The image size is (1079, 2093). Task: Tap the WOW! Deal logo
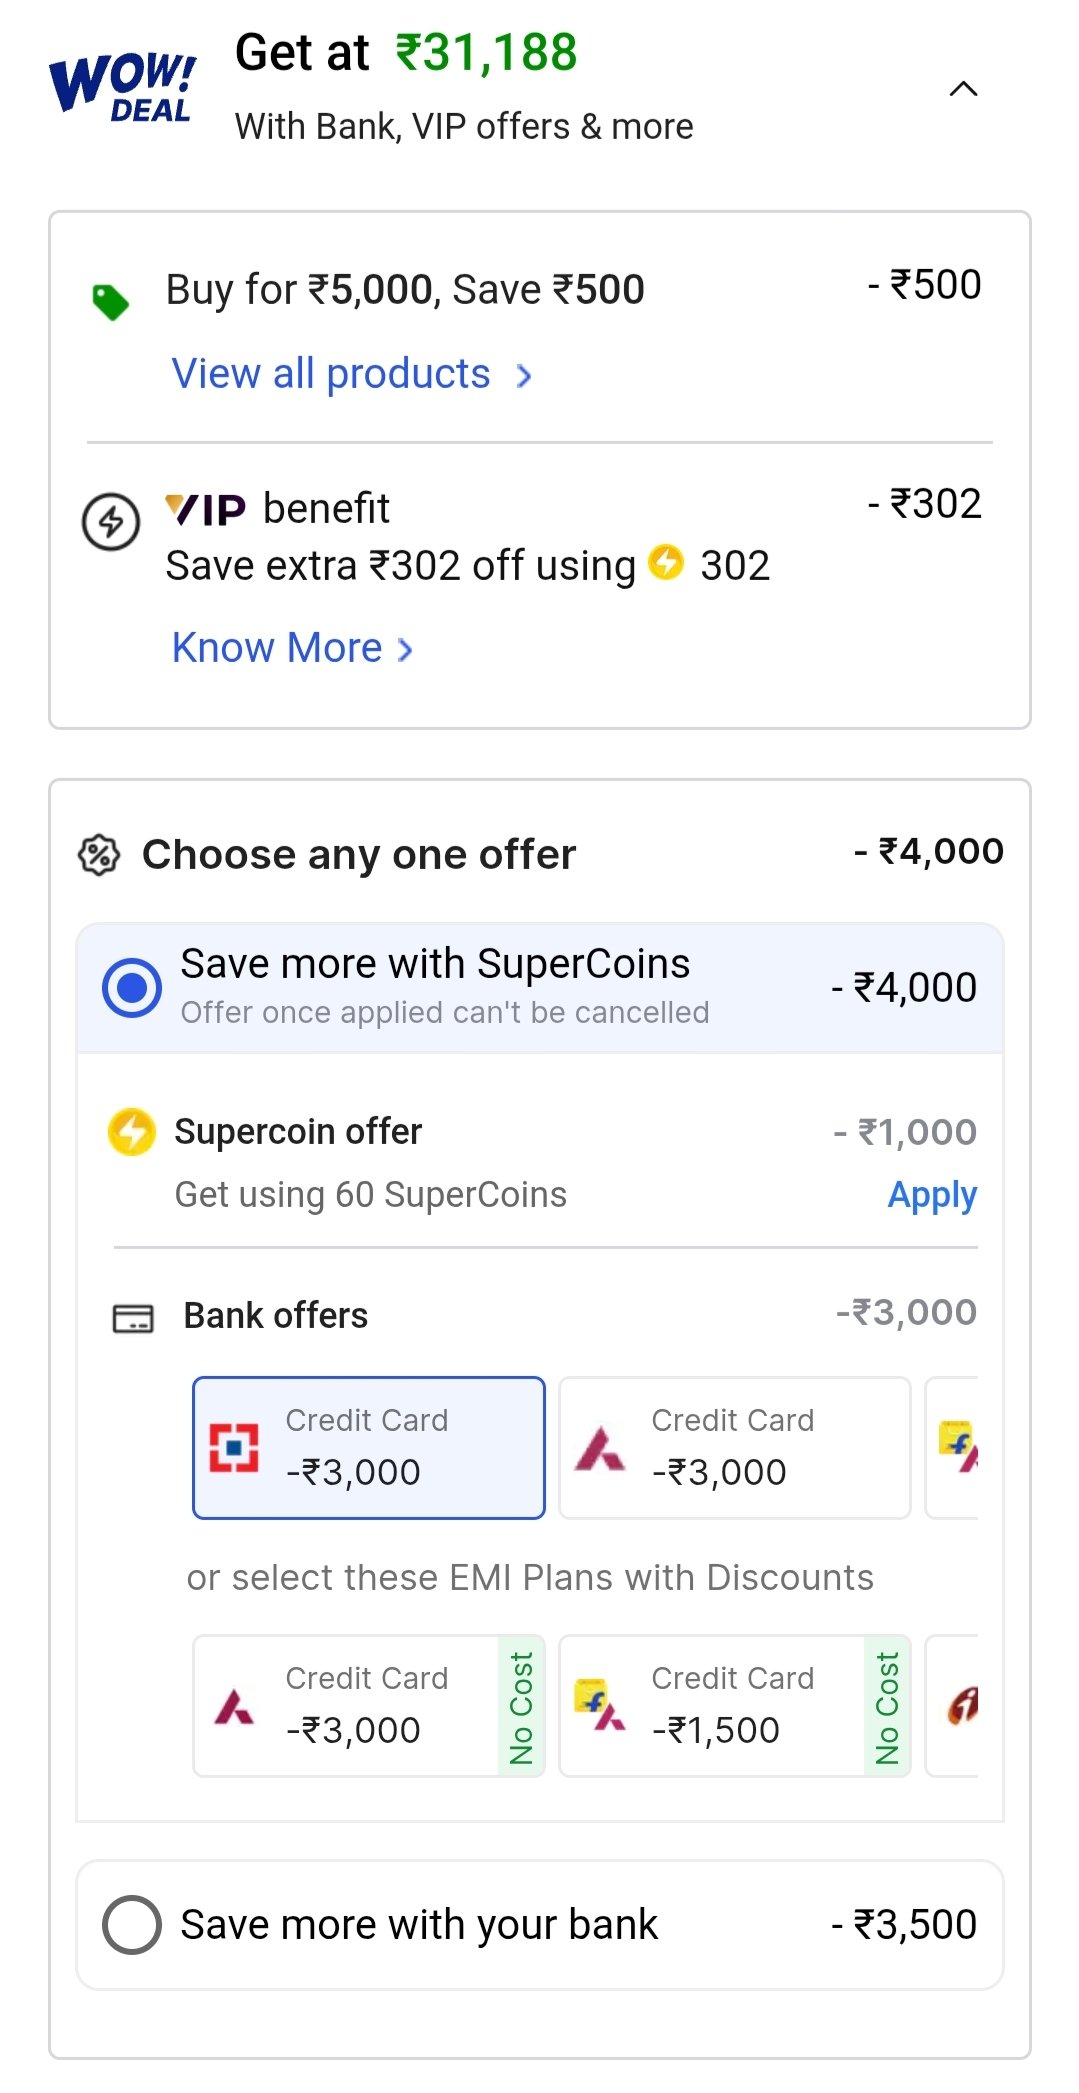[122, 88]
